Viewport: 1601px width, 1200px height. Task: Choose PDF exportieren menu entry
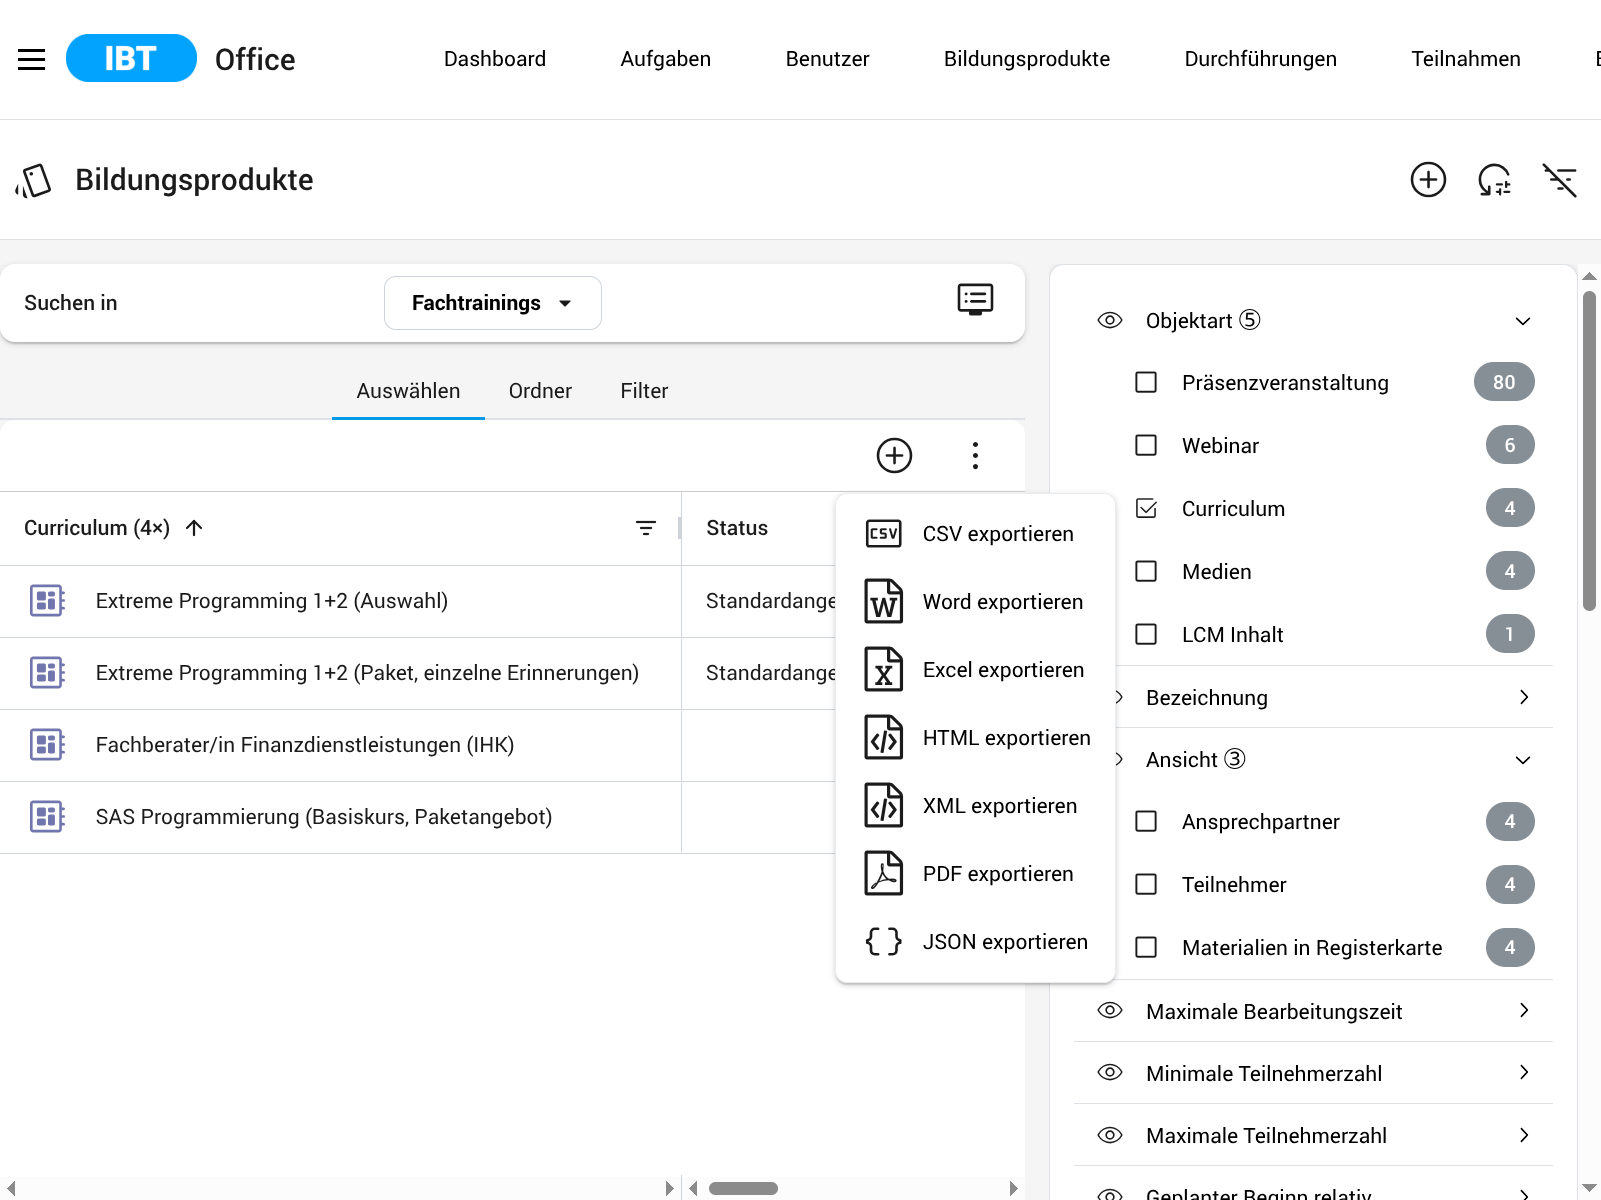pos(975,874)
